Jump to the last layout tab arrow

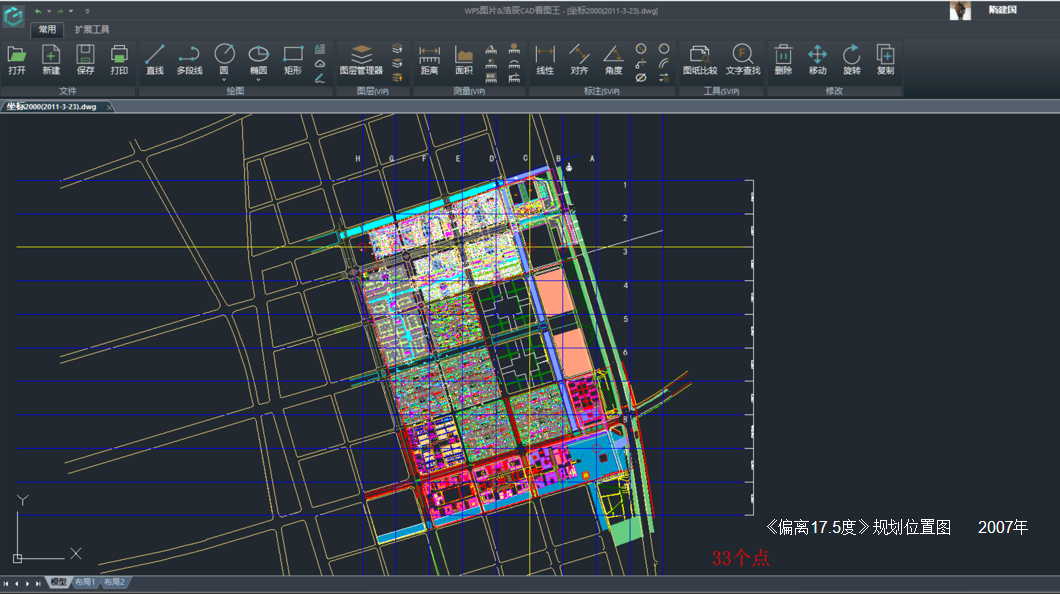[39, 583]
